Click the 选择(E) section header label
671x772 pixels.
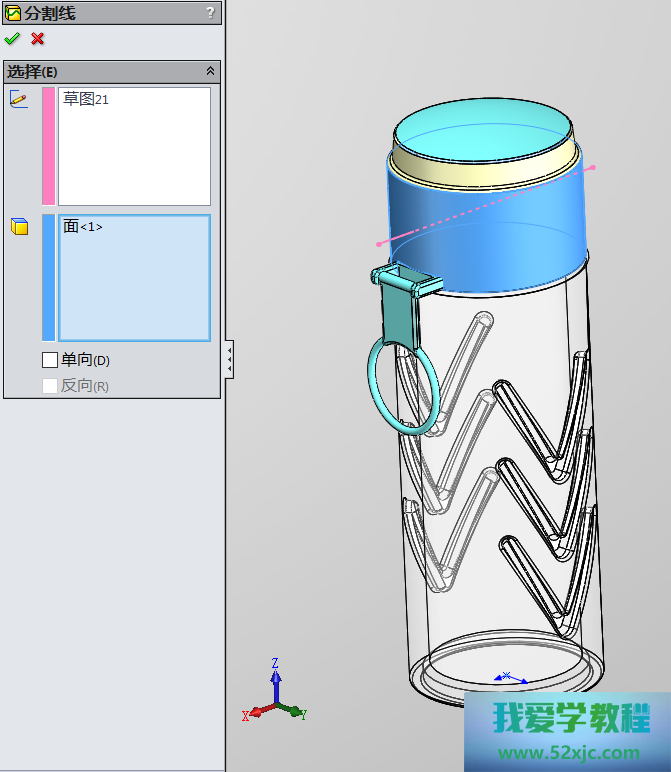pos(33,71)
